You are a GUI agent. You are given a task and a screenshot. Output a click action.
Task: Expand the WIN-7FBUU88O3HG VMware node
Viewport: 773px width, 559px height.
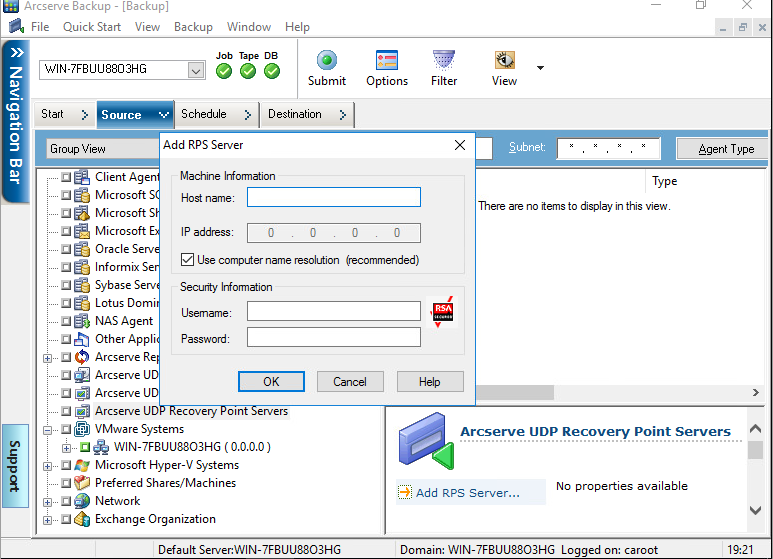tap(66, 448)
